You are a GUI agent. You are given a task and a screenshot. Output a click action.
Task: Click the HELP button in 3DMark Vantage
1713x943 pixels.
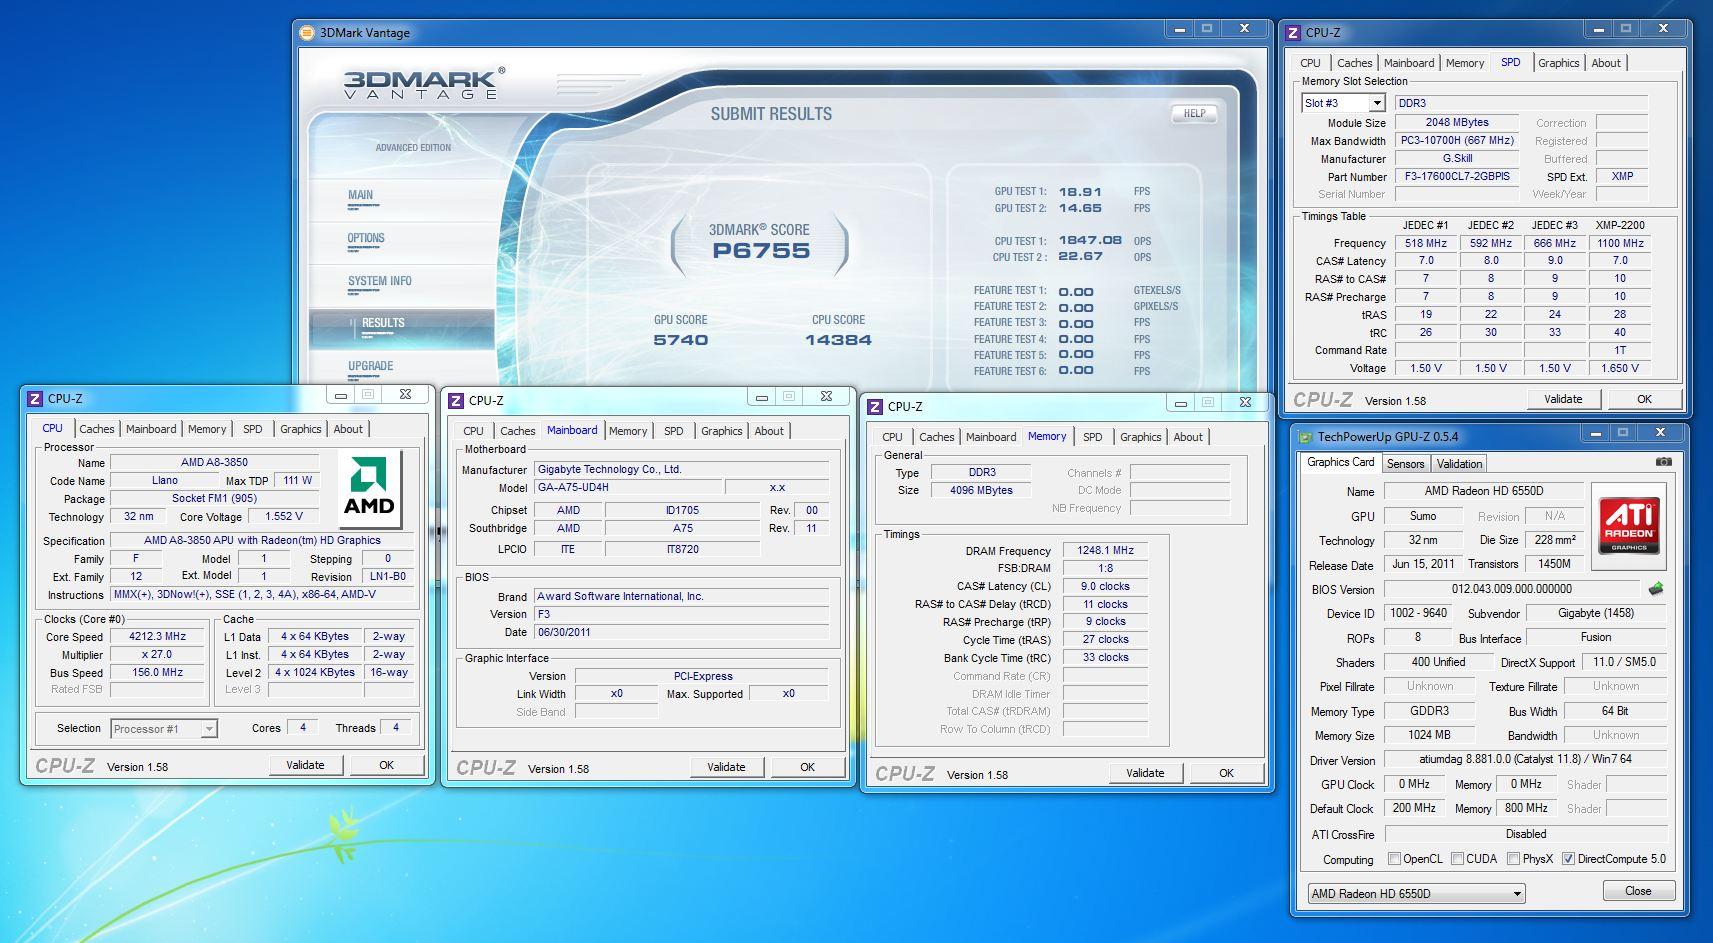point(1194,113)
